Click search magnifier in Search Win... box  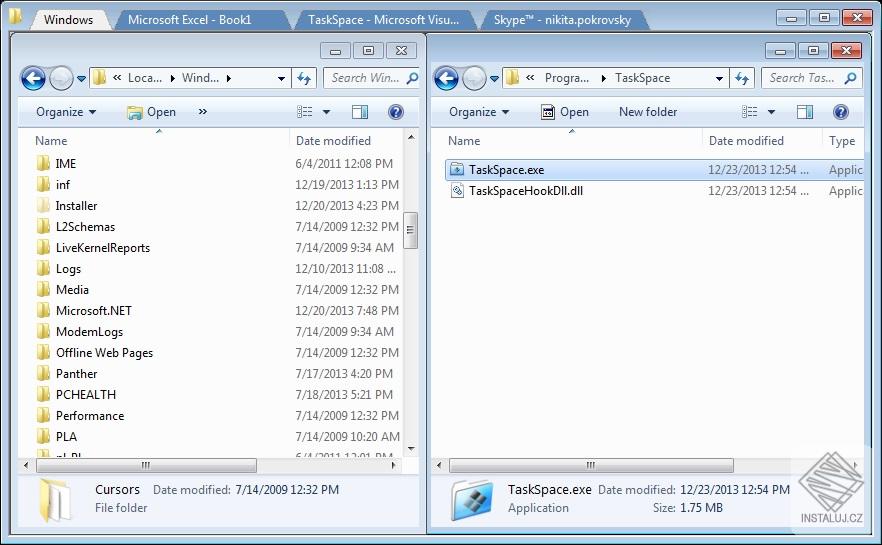click(412, 78)
